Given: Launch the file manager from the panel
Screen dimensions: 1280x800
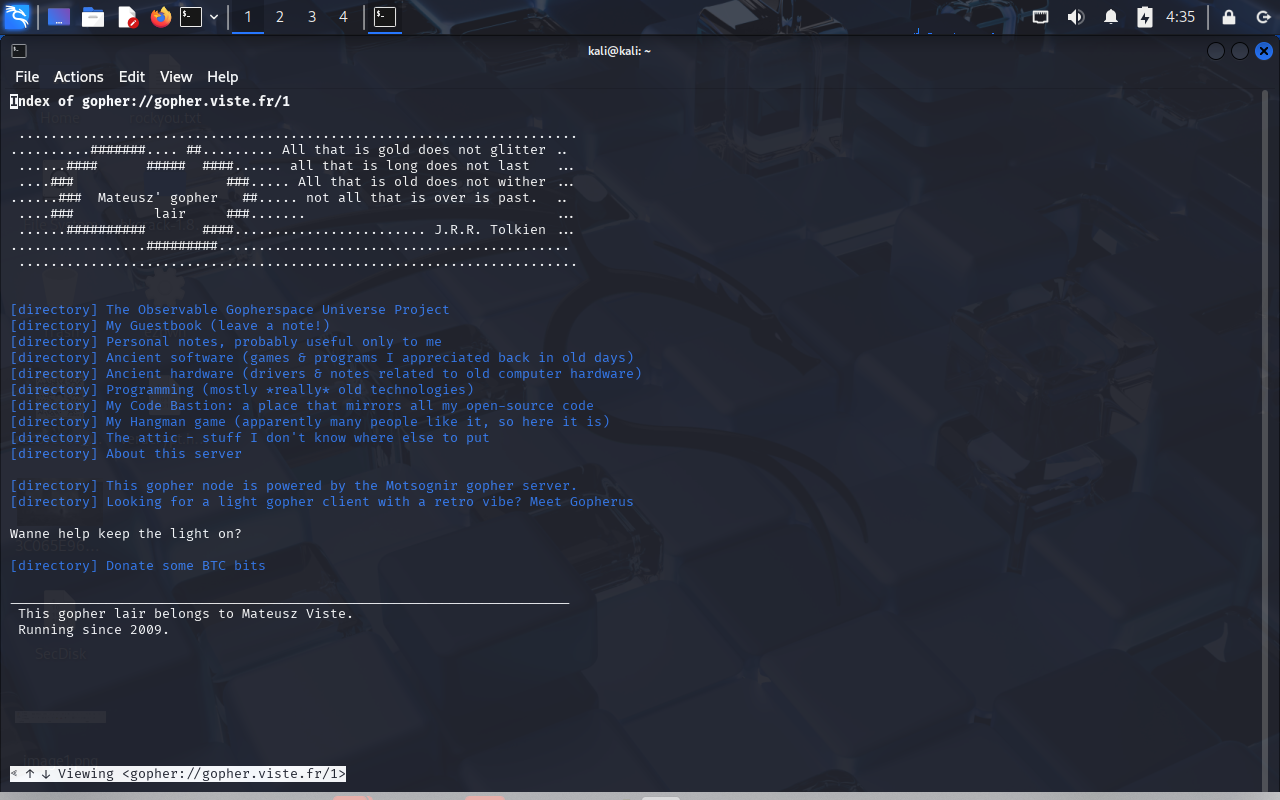Looking at the screenshot, I should point(93,17).
